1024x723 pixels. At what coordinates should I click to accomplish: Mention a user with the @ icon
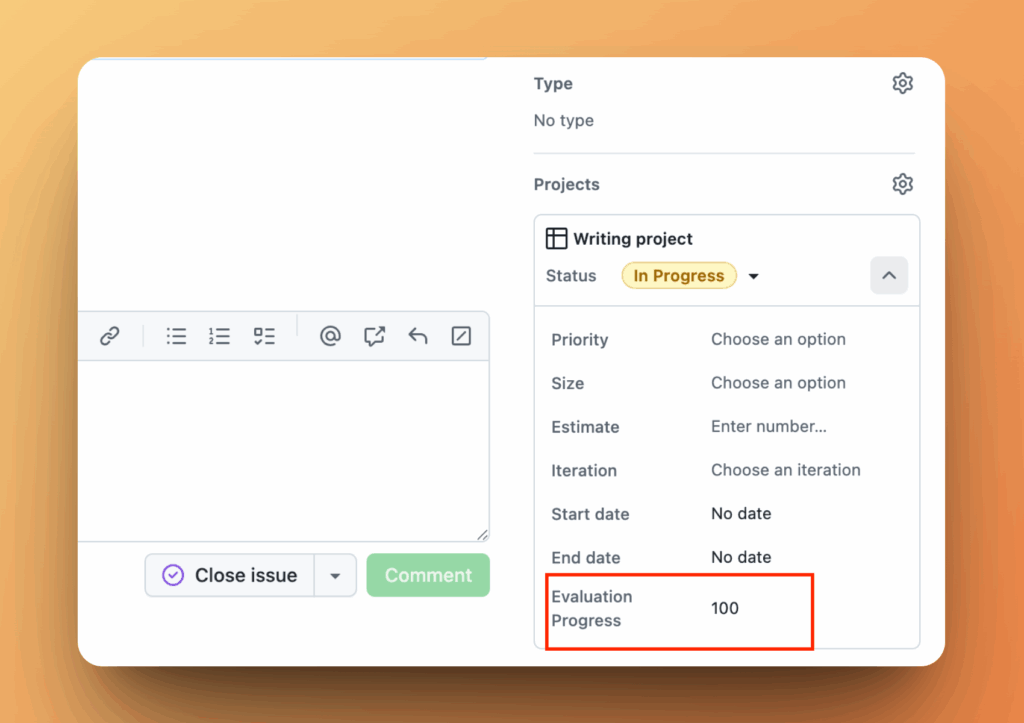330,336
